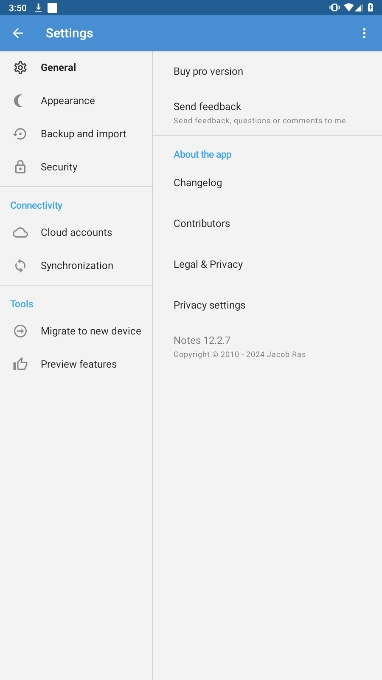Viewport: 382px width, 680px height.
Task: Click the Appearance moon icon
Action: point(19,101)
